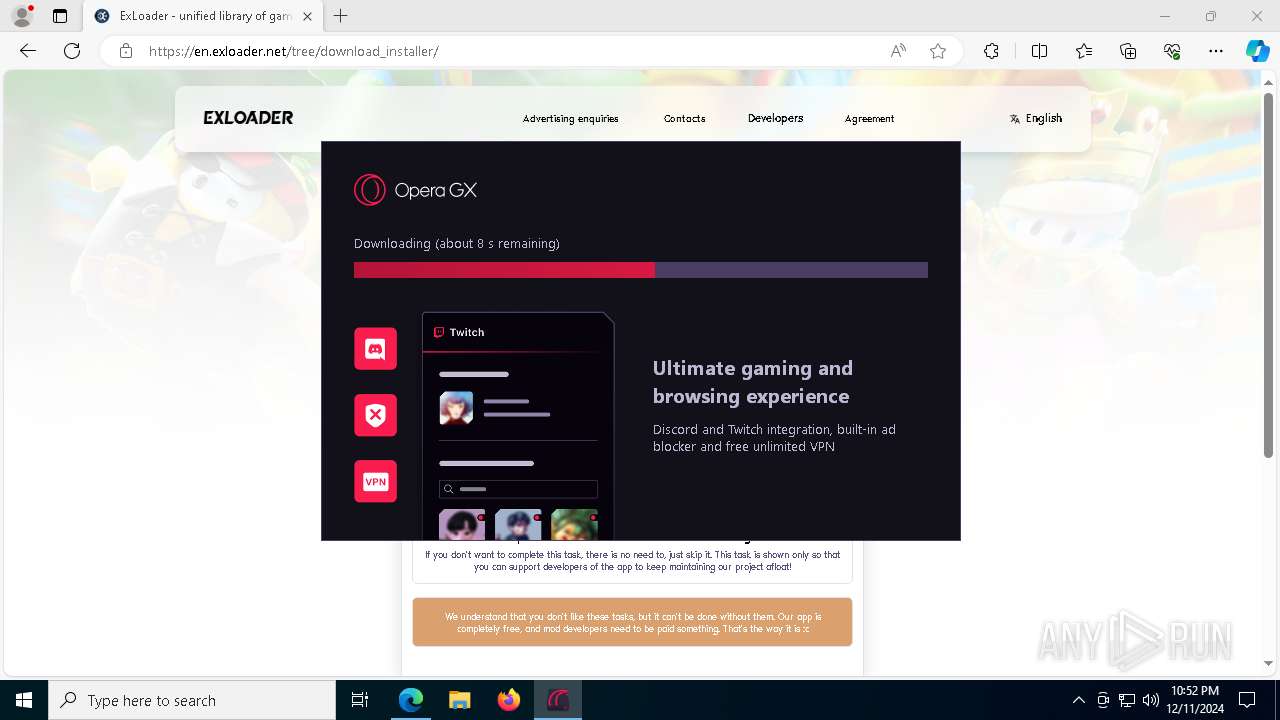Open the tab actions menu icon
This screenshot has width=1280, height=720.
[60, 16]
